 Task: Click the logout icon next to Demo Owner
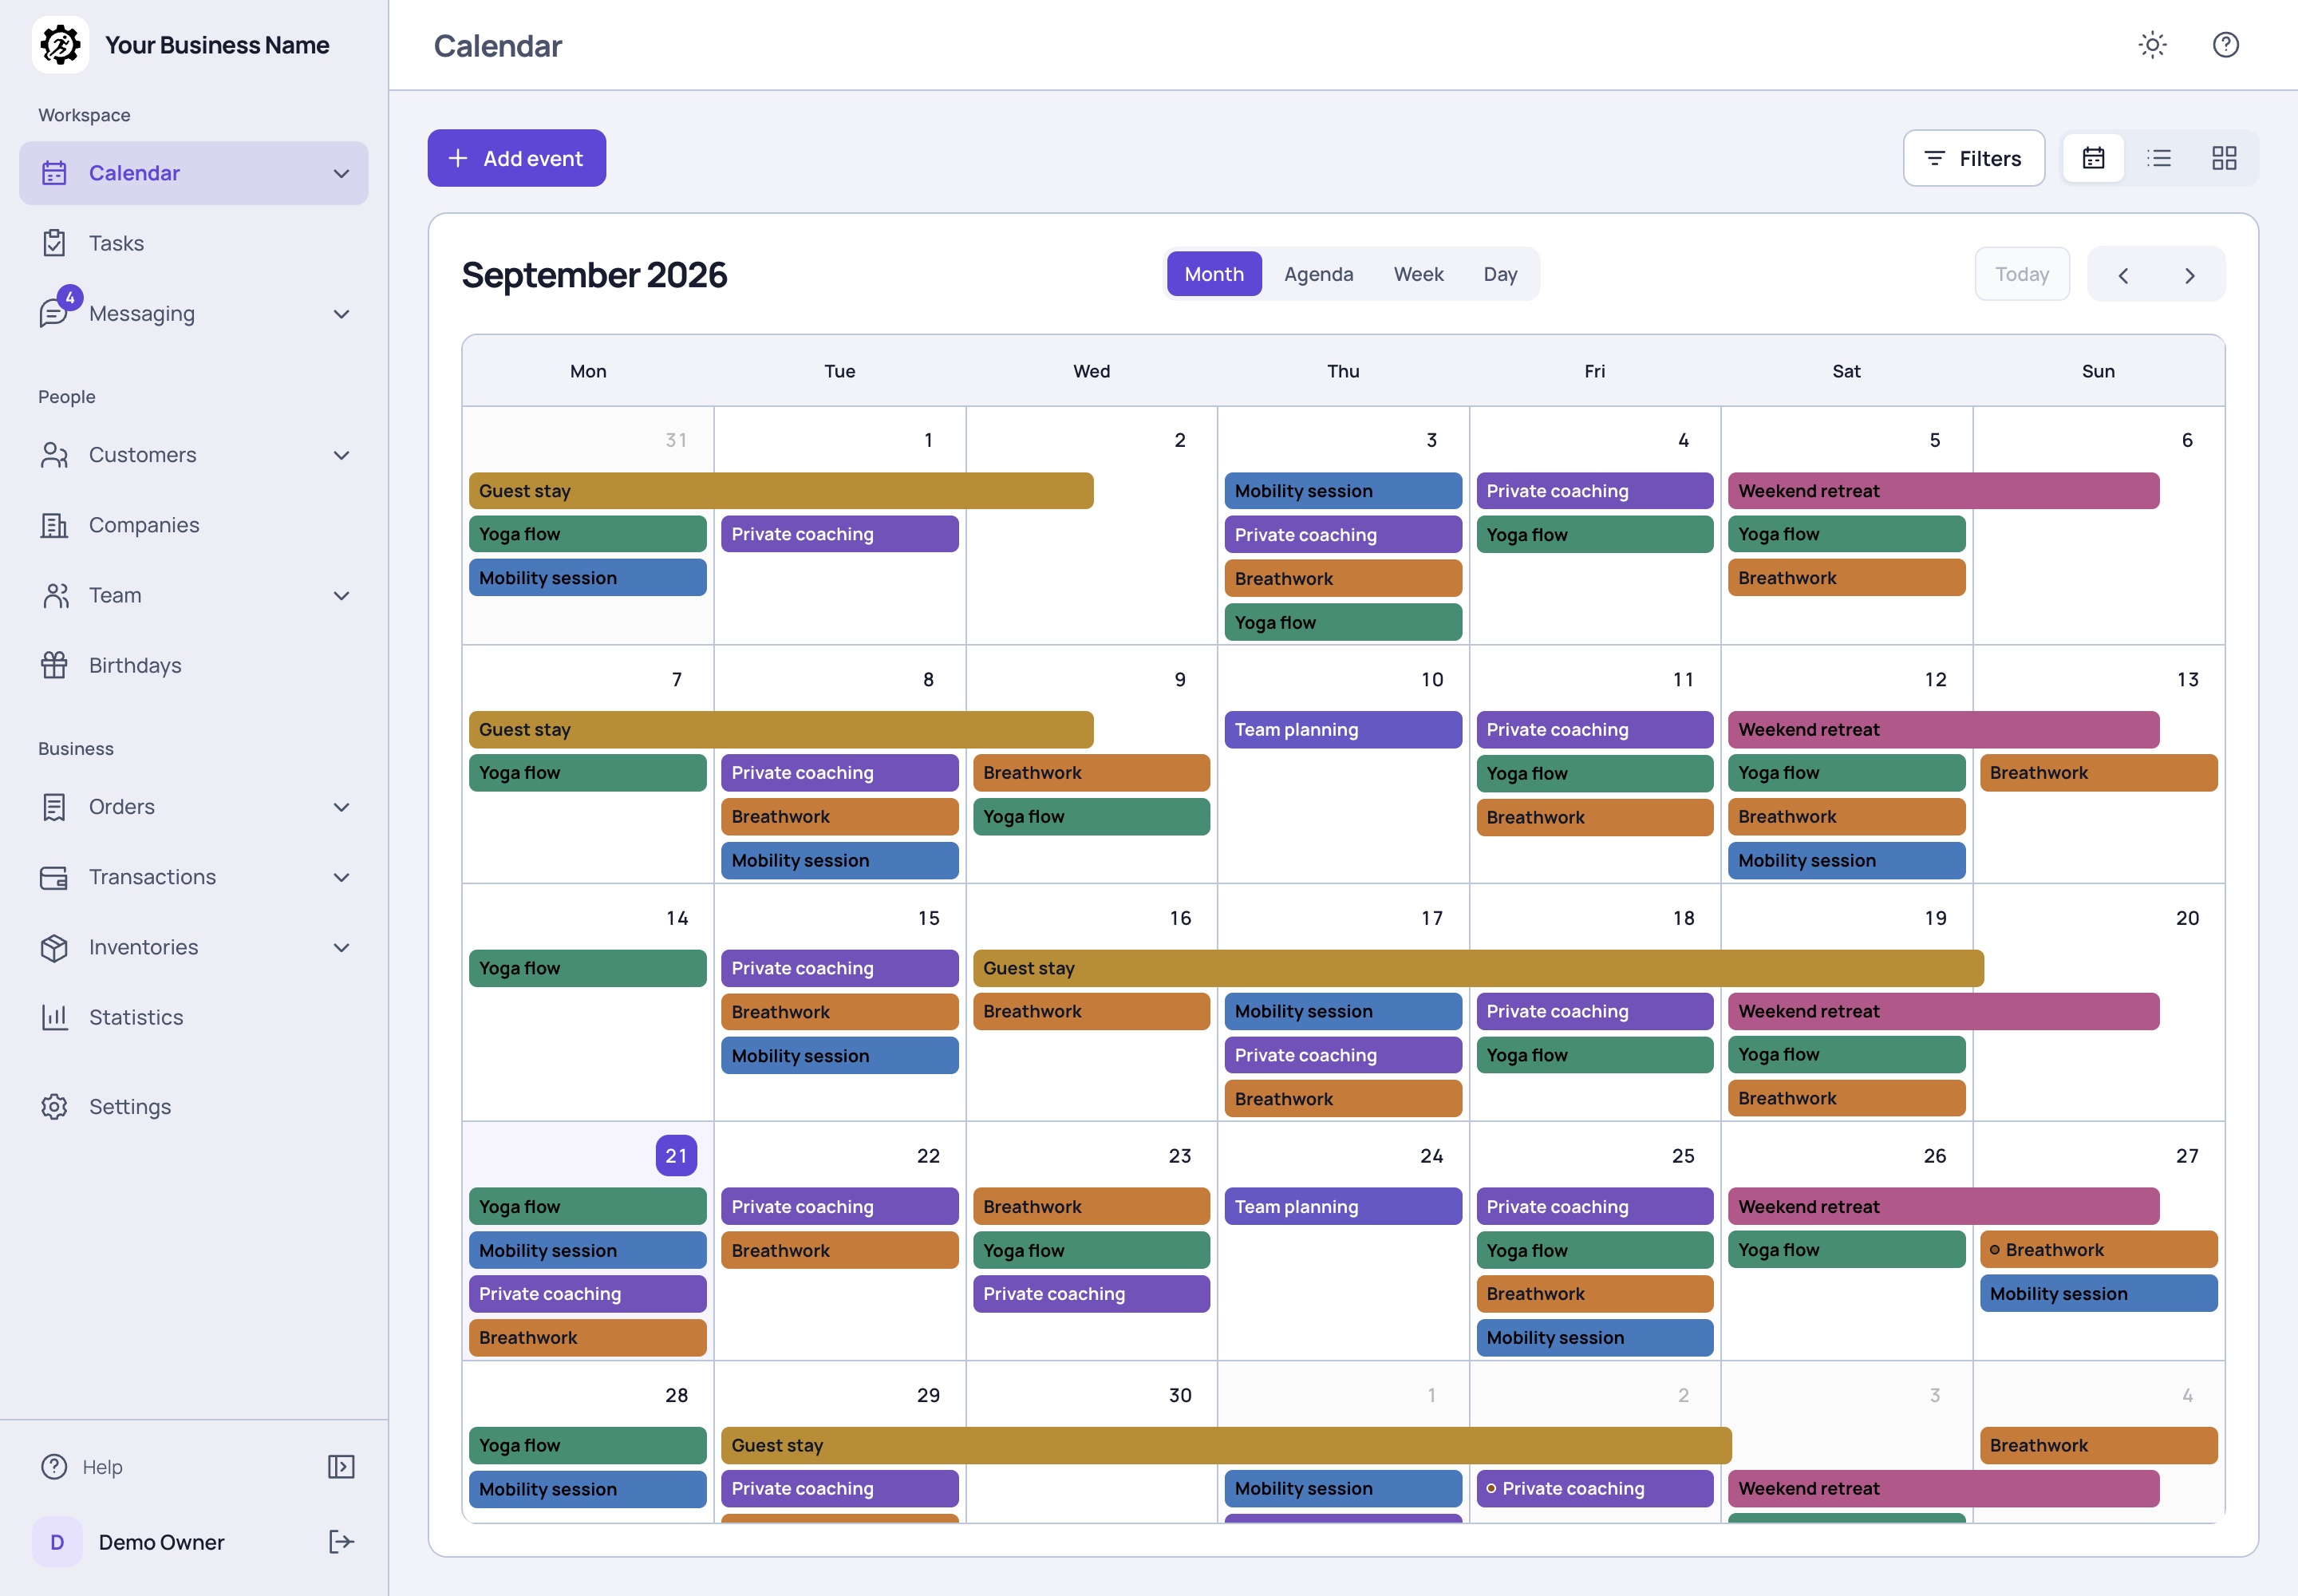(341, 1542)
